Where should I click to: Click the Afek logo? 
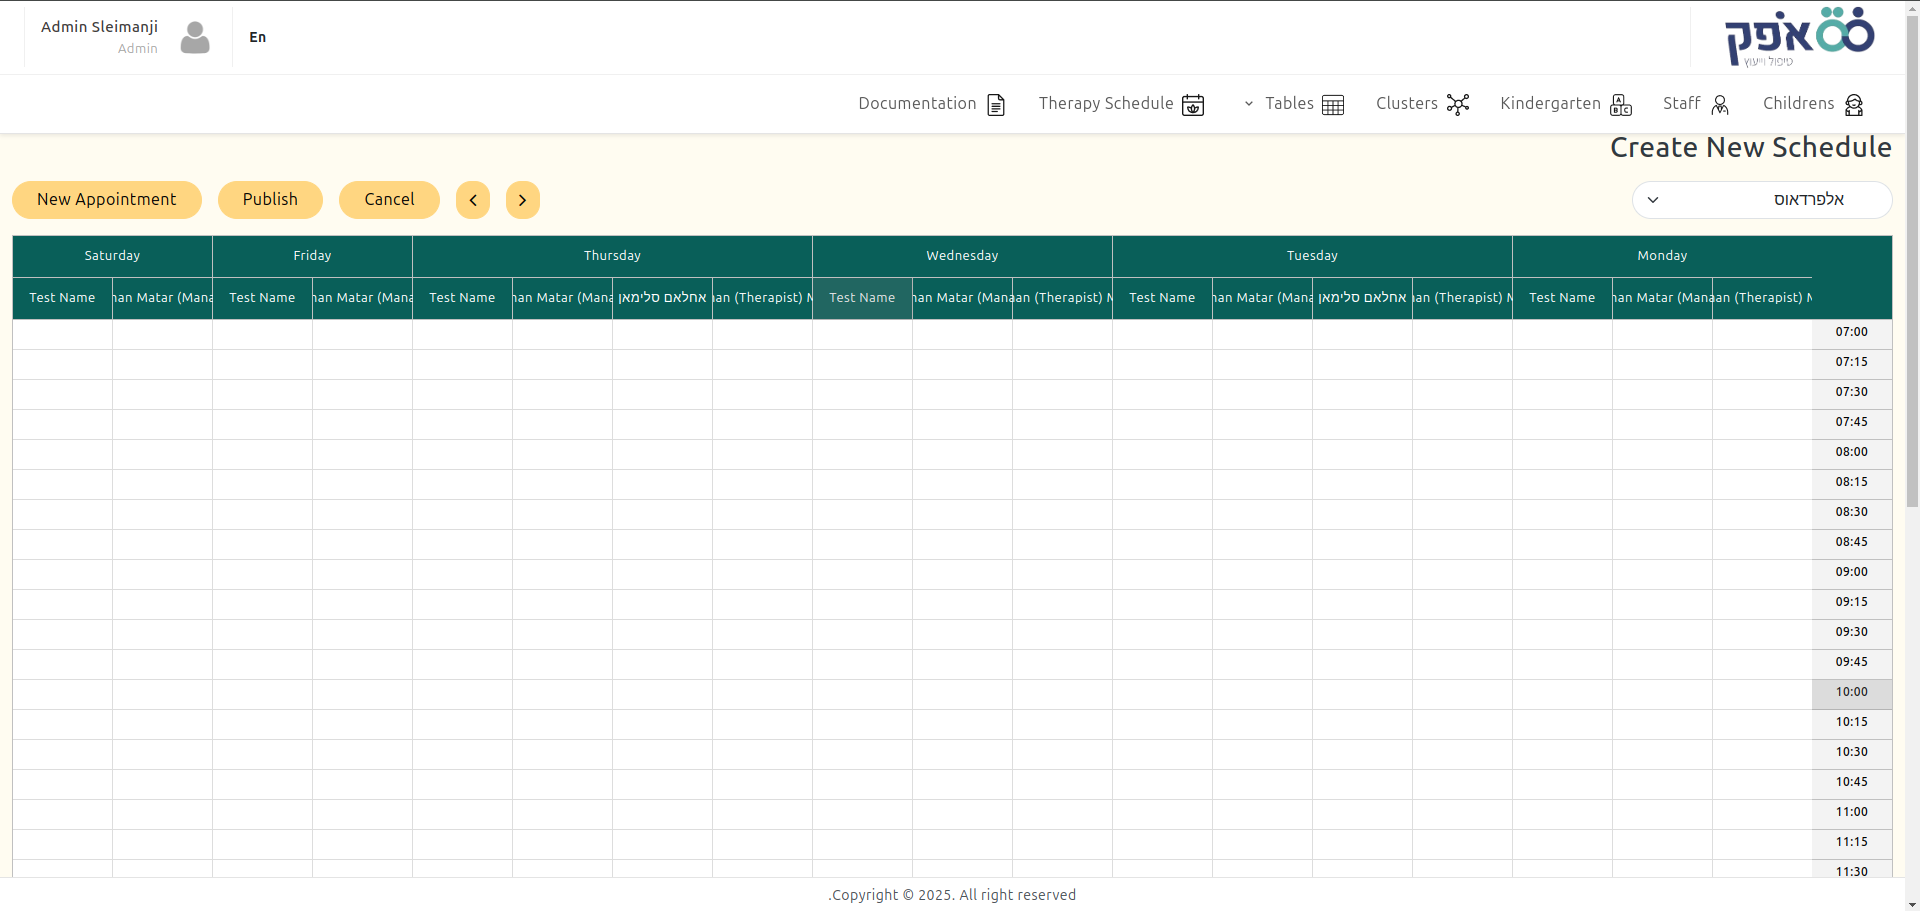click(1800, 37)
